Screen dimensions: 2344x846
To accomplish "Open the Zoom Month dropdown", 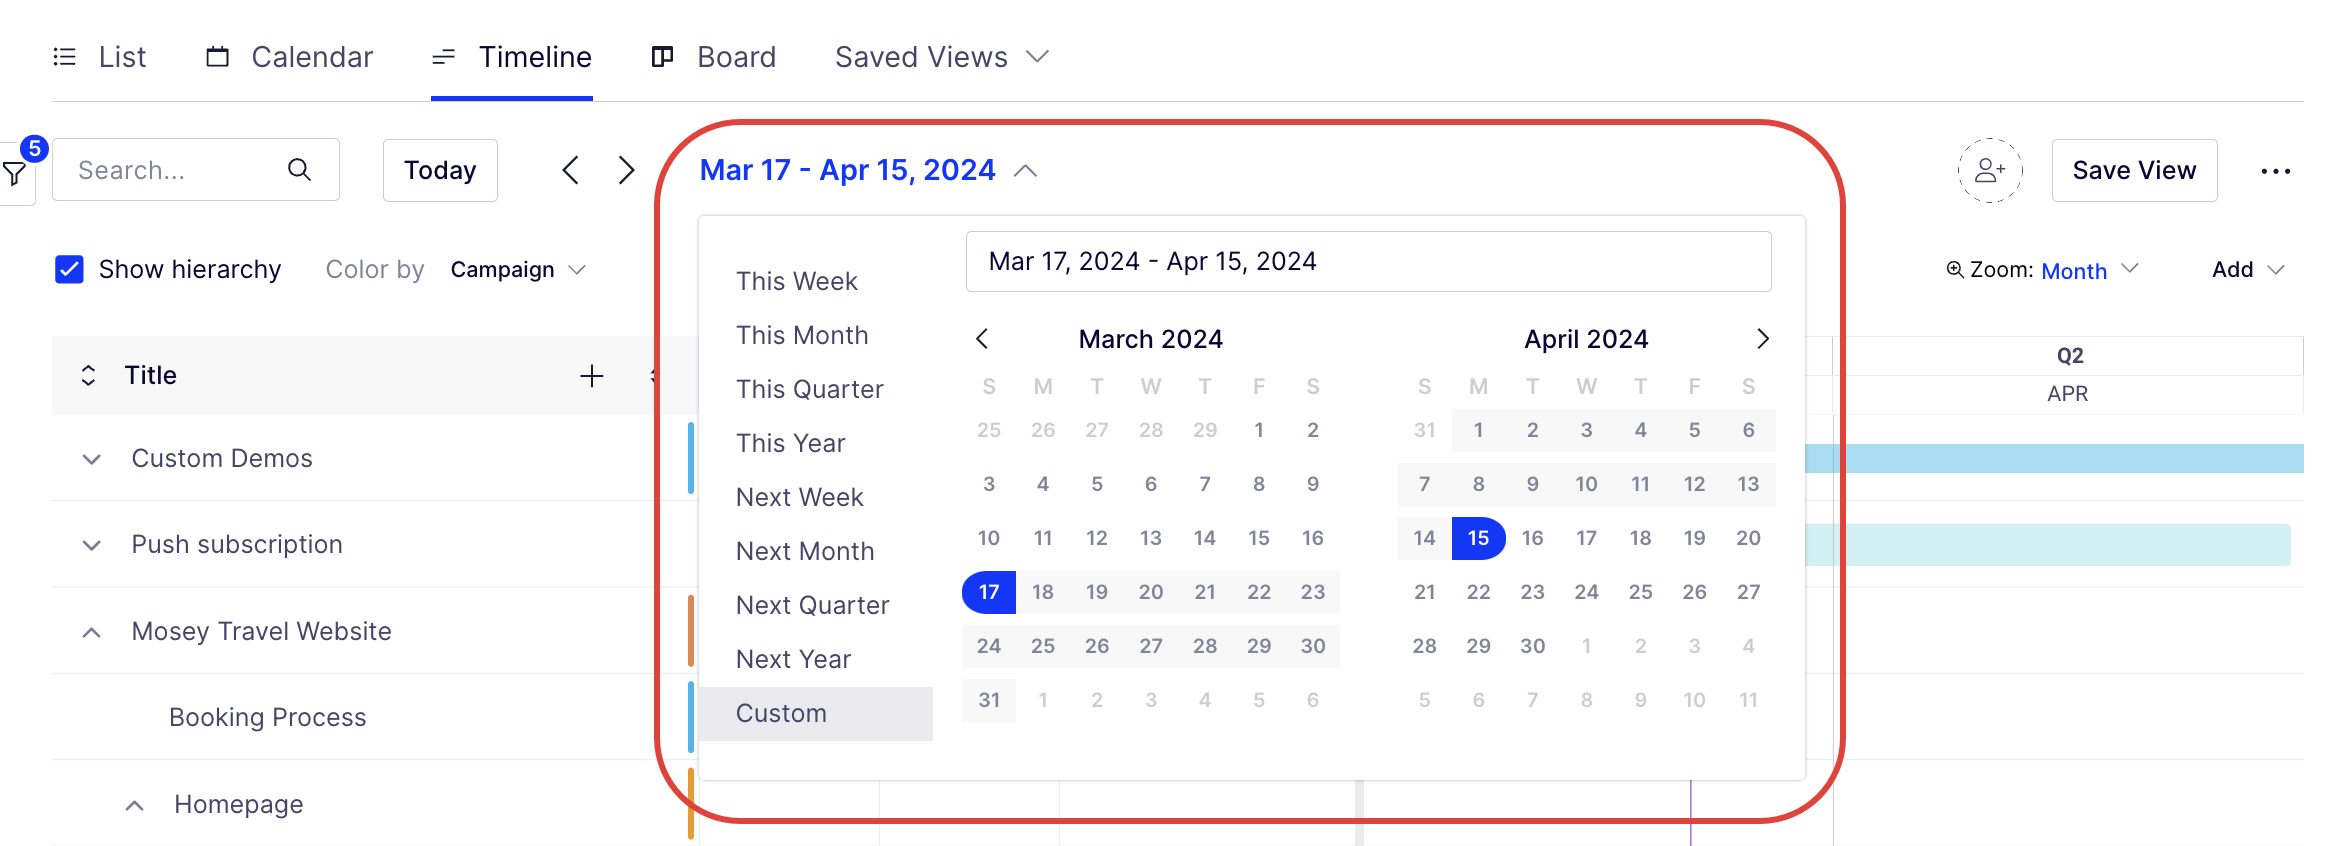I will tap(2089, 270).
